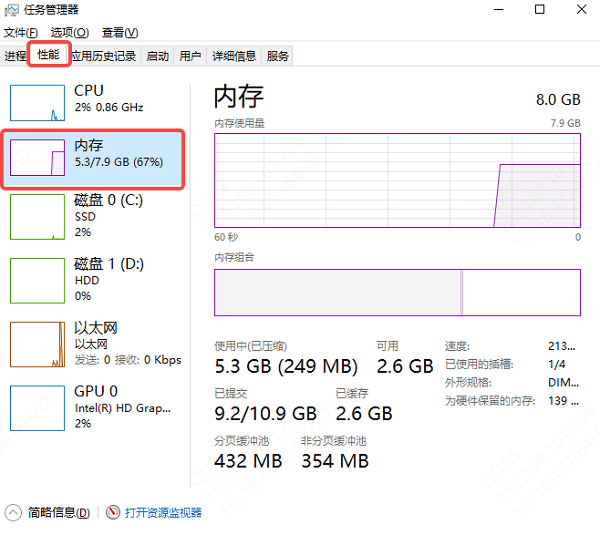Open the 选项(O) menu

click(69, 33)
